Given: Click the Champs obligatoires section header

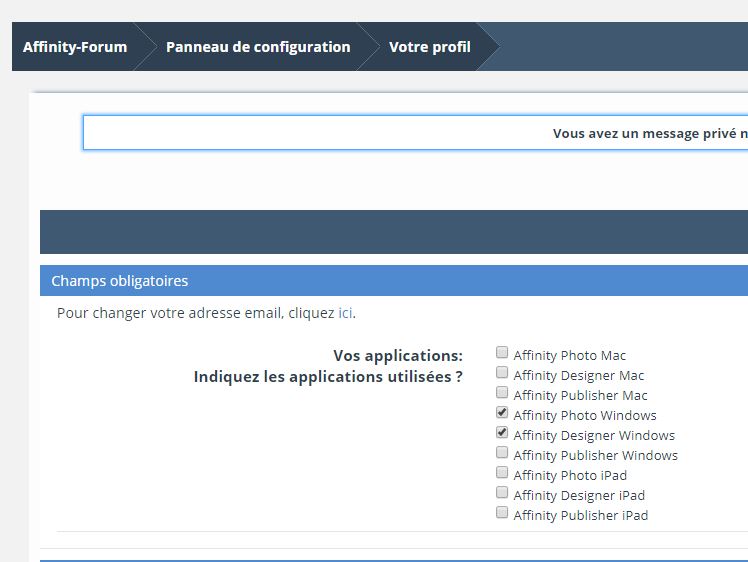Looking at the screenshot, I should 394,281.
